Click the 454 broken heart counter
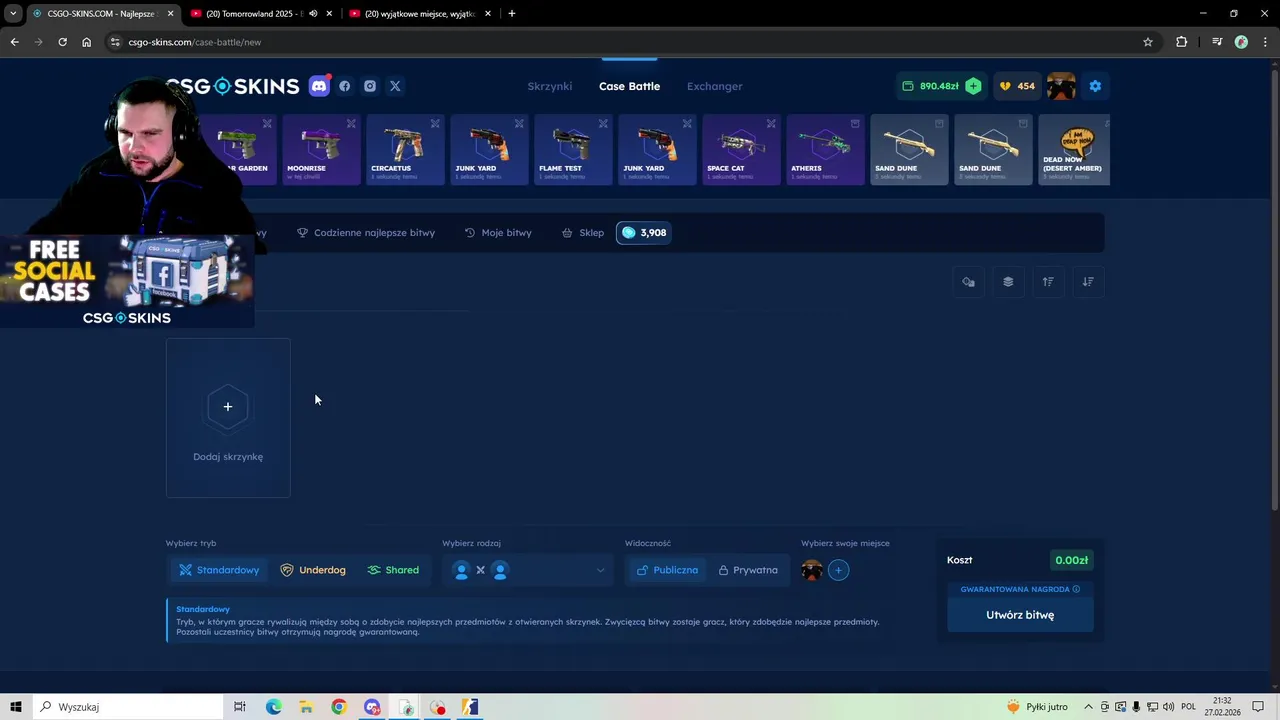Image resolution: width=1280 pixels, height=720 pixels. click(x=1017, y=86)
